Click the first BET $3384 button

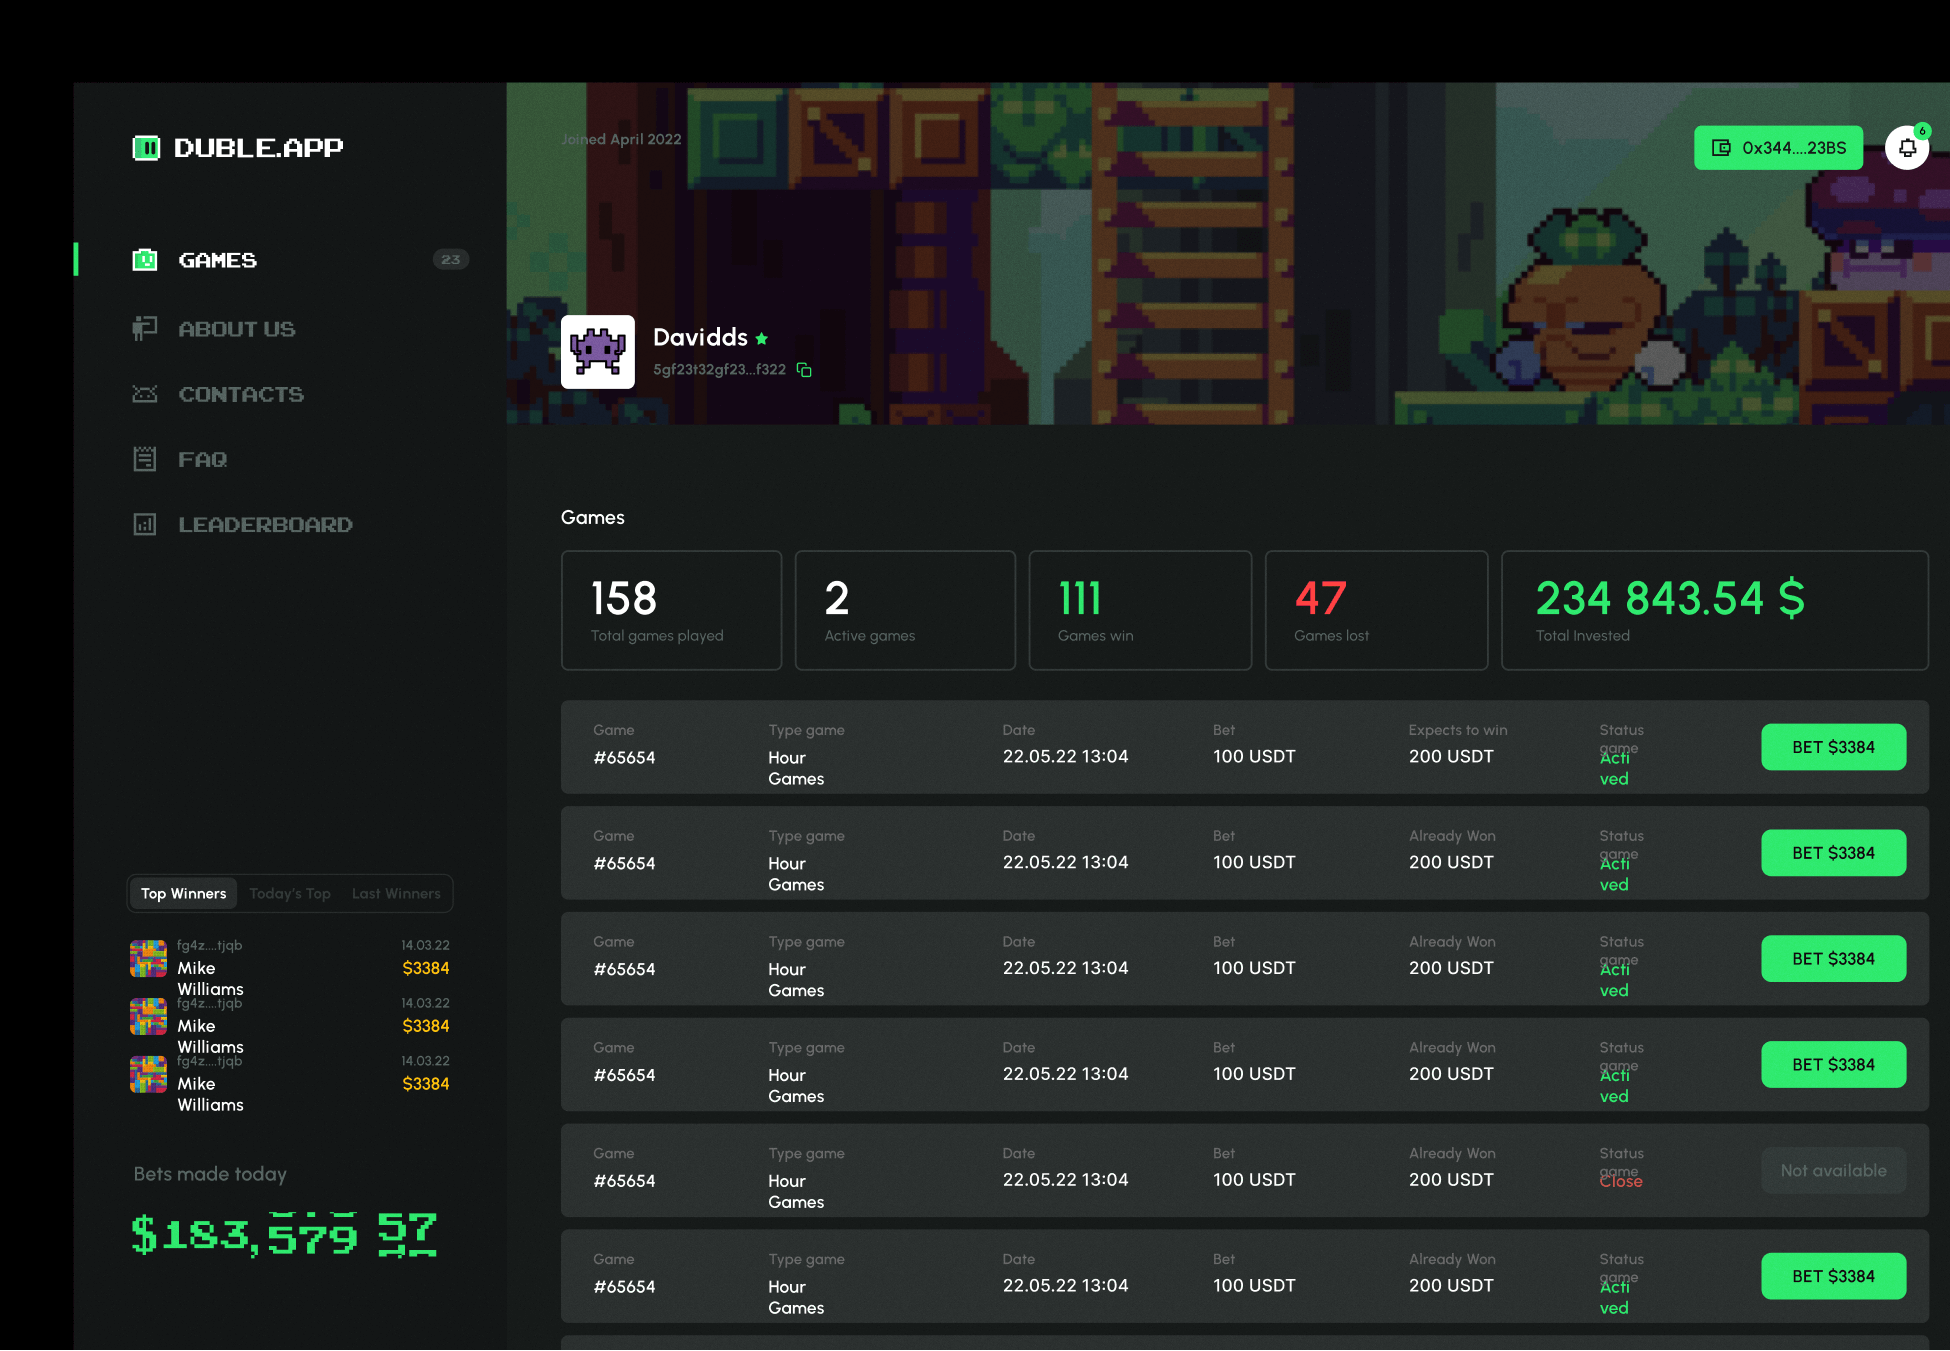(x=1832, y=747)
